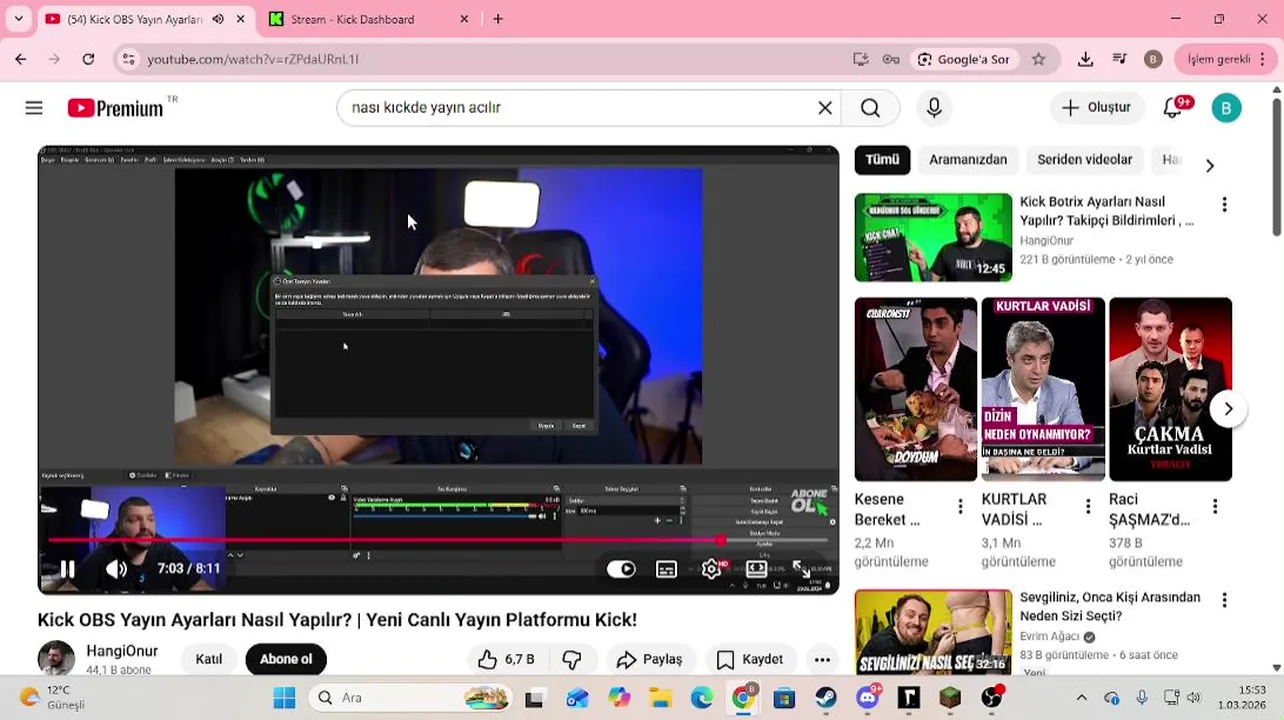The width and height of the screenshot is (1284, 720).
Task: Select the Seriden videolar chip
Action: (1085, 160)
